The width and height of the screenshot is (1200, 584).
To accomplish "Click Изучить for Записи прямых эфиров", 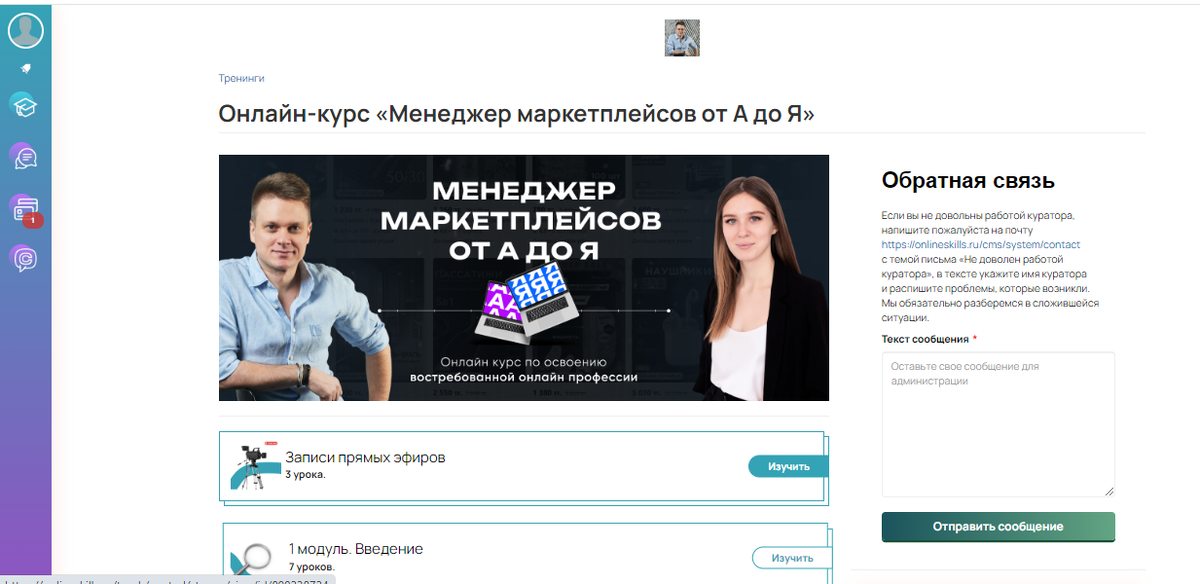I will click(x=788, y=467).
